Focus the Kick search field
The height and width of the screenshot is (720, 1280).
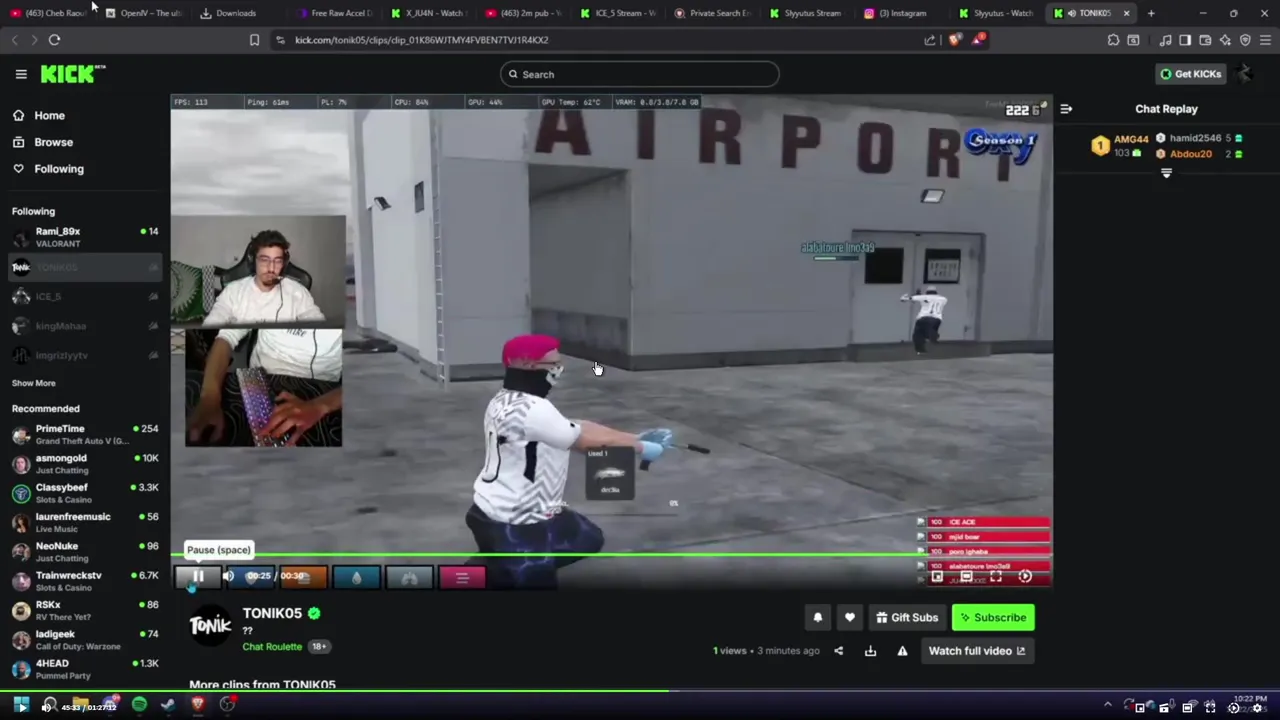pyautogui.click(x=640, y=74)
